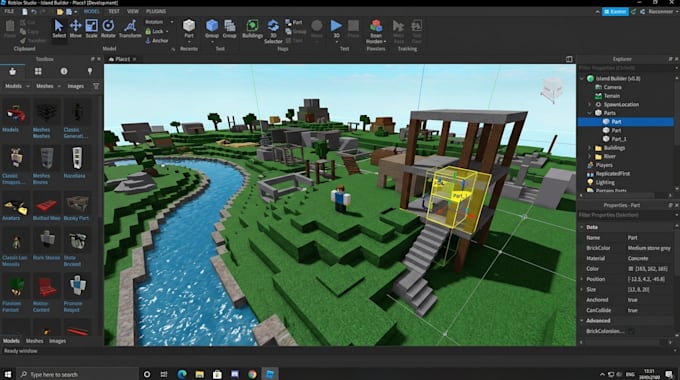Switch to the TEST ribbon tab
Screen dimensions: 680x380
tap(114, 11)
